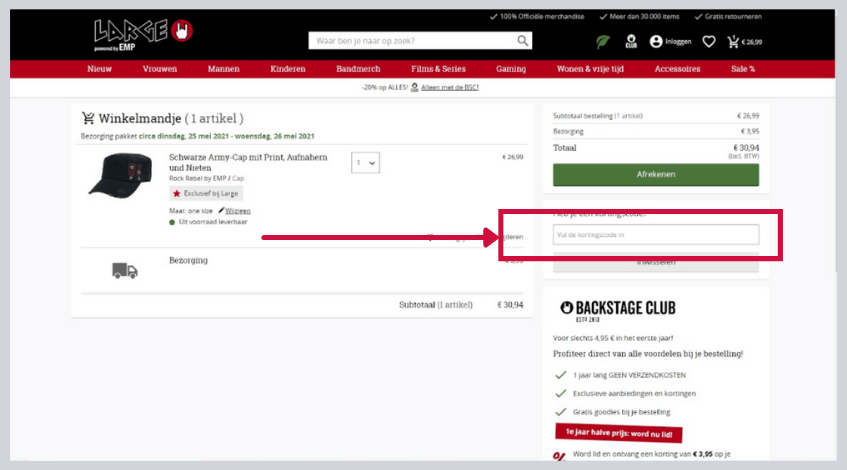Click the green leaf icon
The width and height of the screenshot is (847, 470).
603,42
